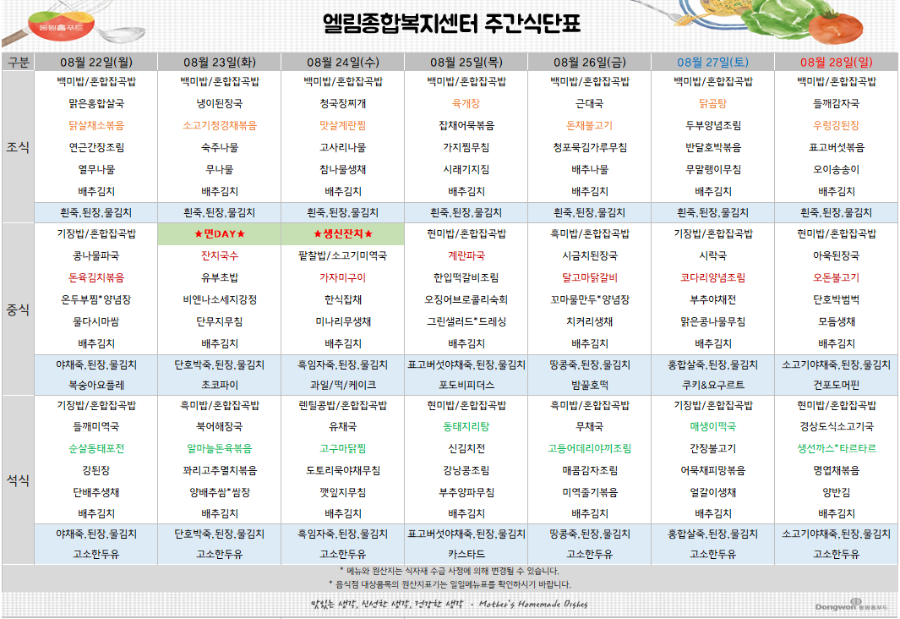Click the 중식 row label
This screenshot has width=900, height=619.
18,310
